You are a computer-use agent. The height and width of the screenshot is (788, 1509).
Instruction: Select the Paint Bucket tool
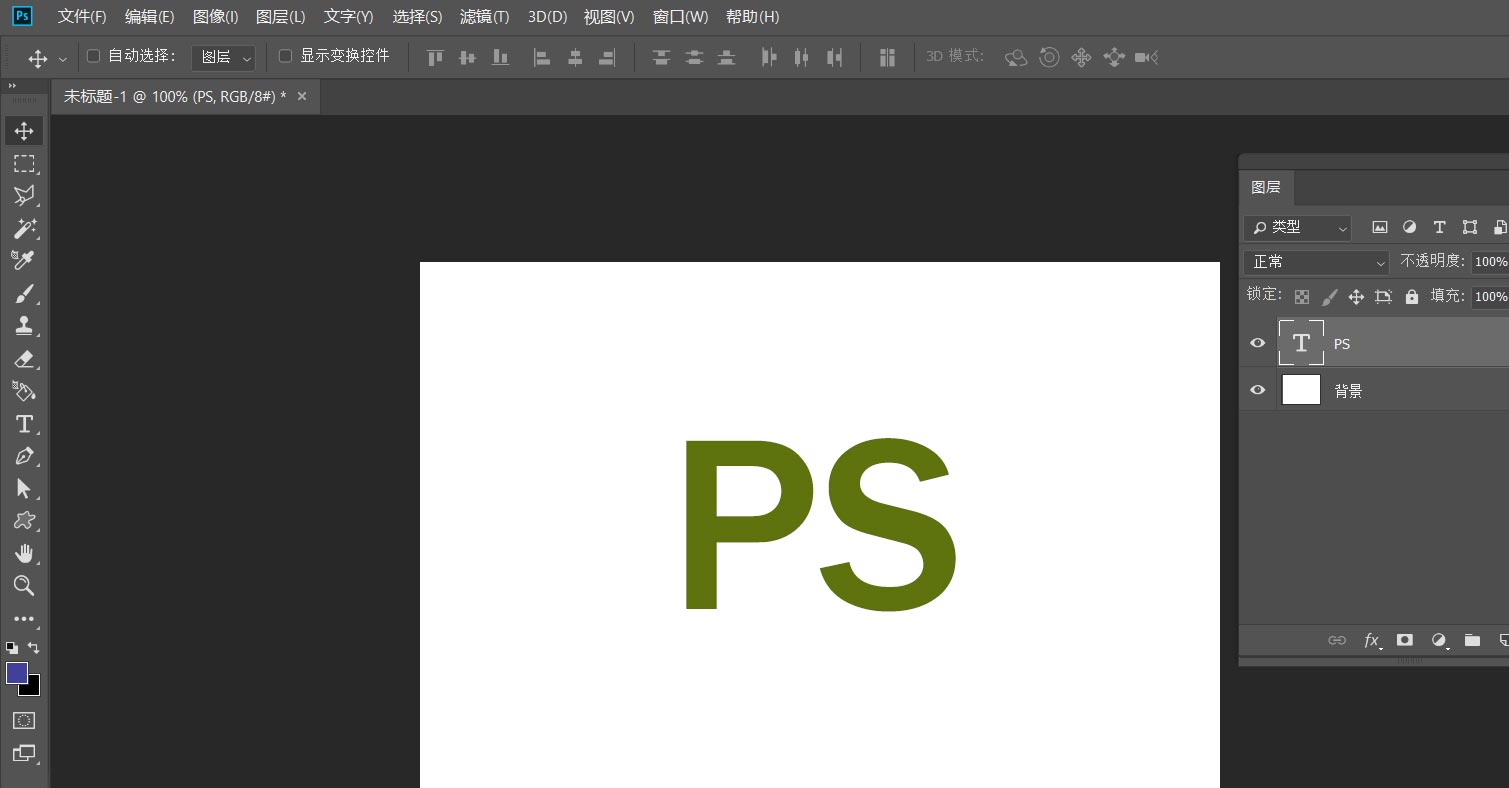tap(24, 391)
